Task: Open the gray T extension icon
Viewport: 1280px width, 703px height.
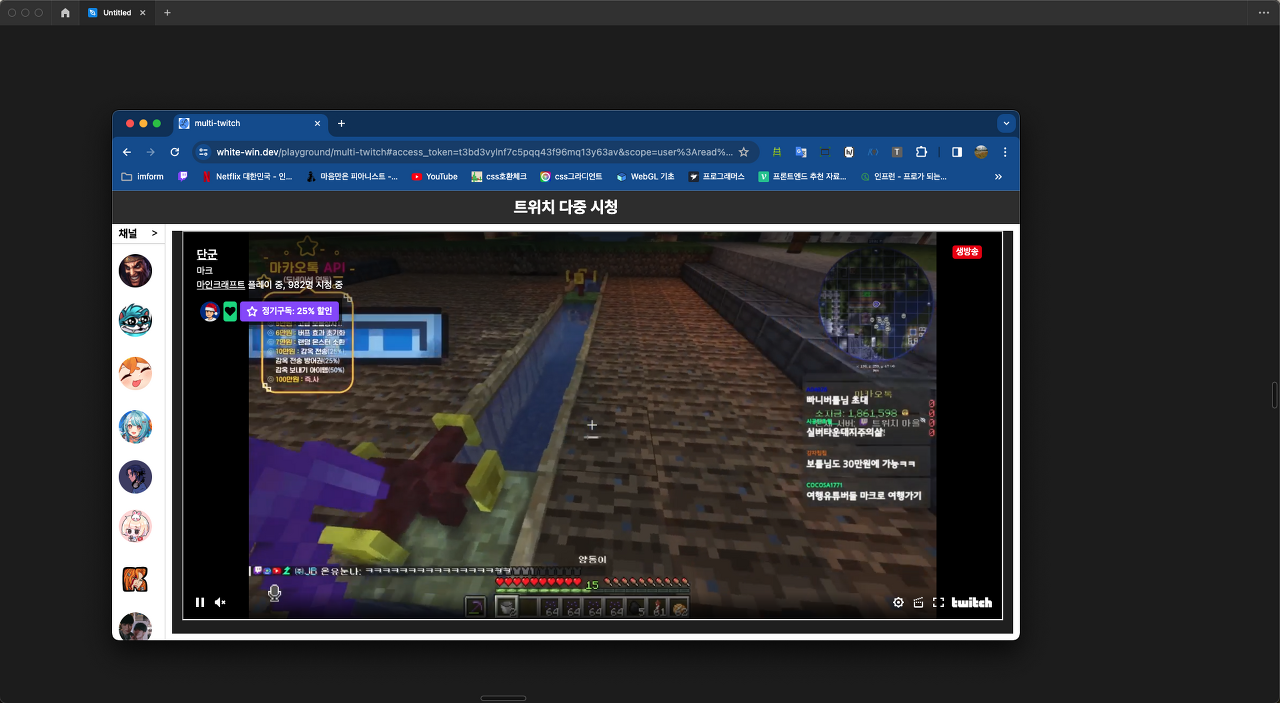Action: pos(897,152)
